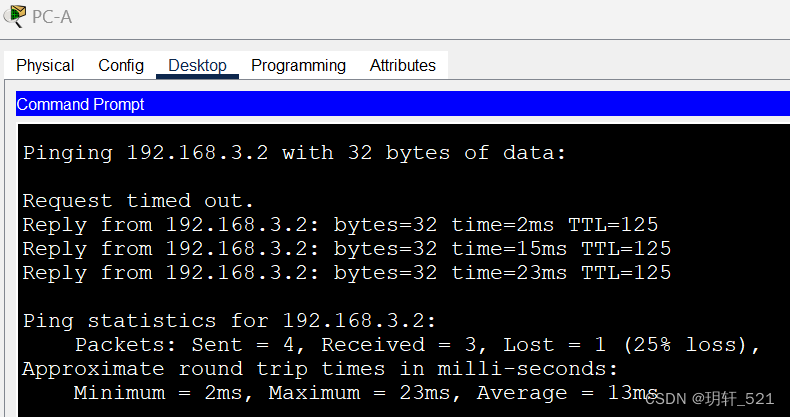Go to the Programming tab

pos(298,65)
